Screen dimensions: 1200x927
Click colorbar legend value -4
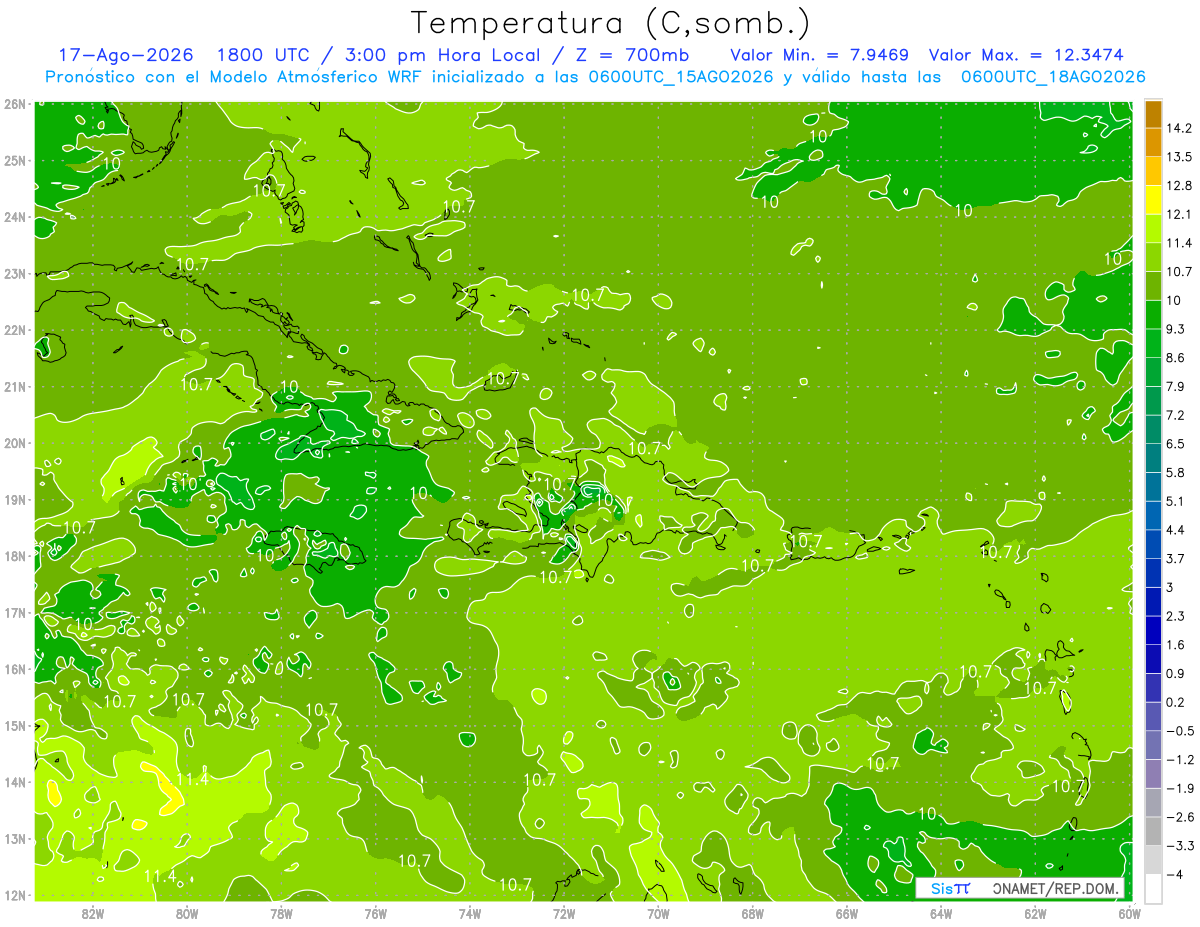tap(1175, 874)
